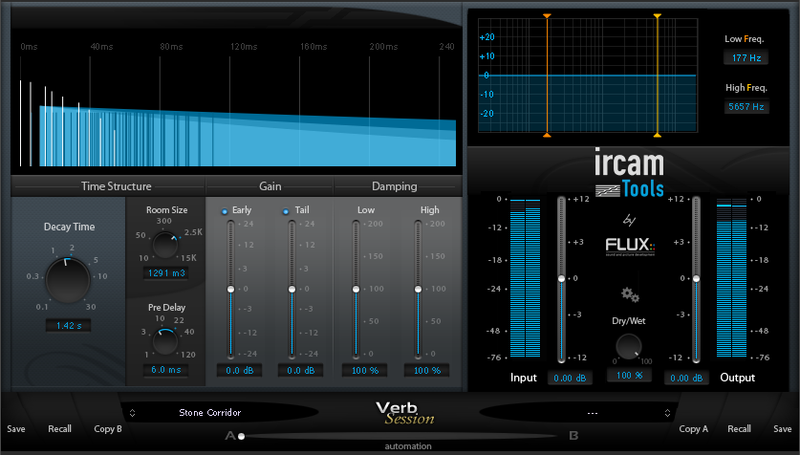Click the low frequency crossover bottom marker
This screenshot has width=800, height=455.
pos(547,135)
